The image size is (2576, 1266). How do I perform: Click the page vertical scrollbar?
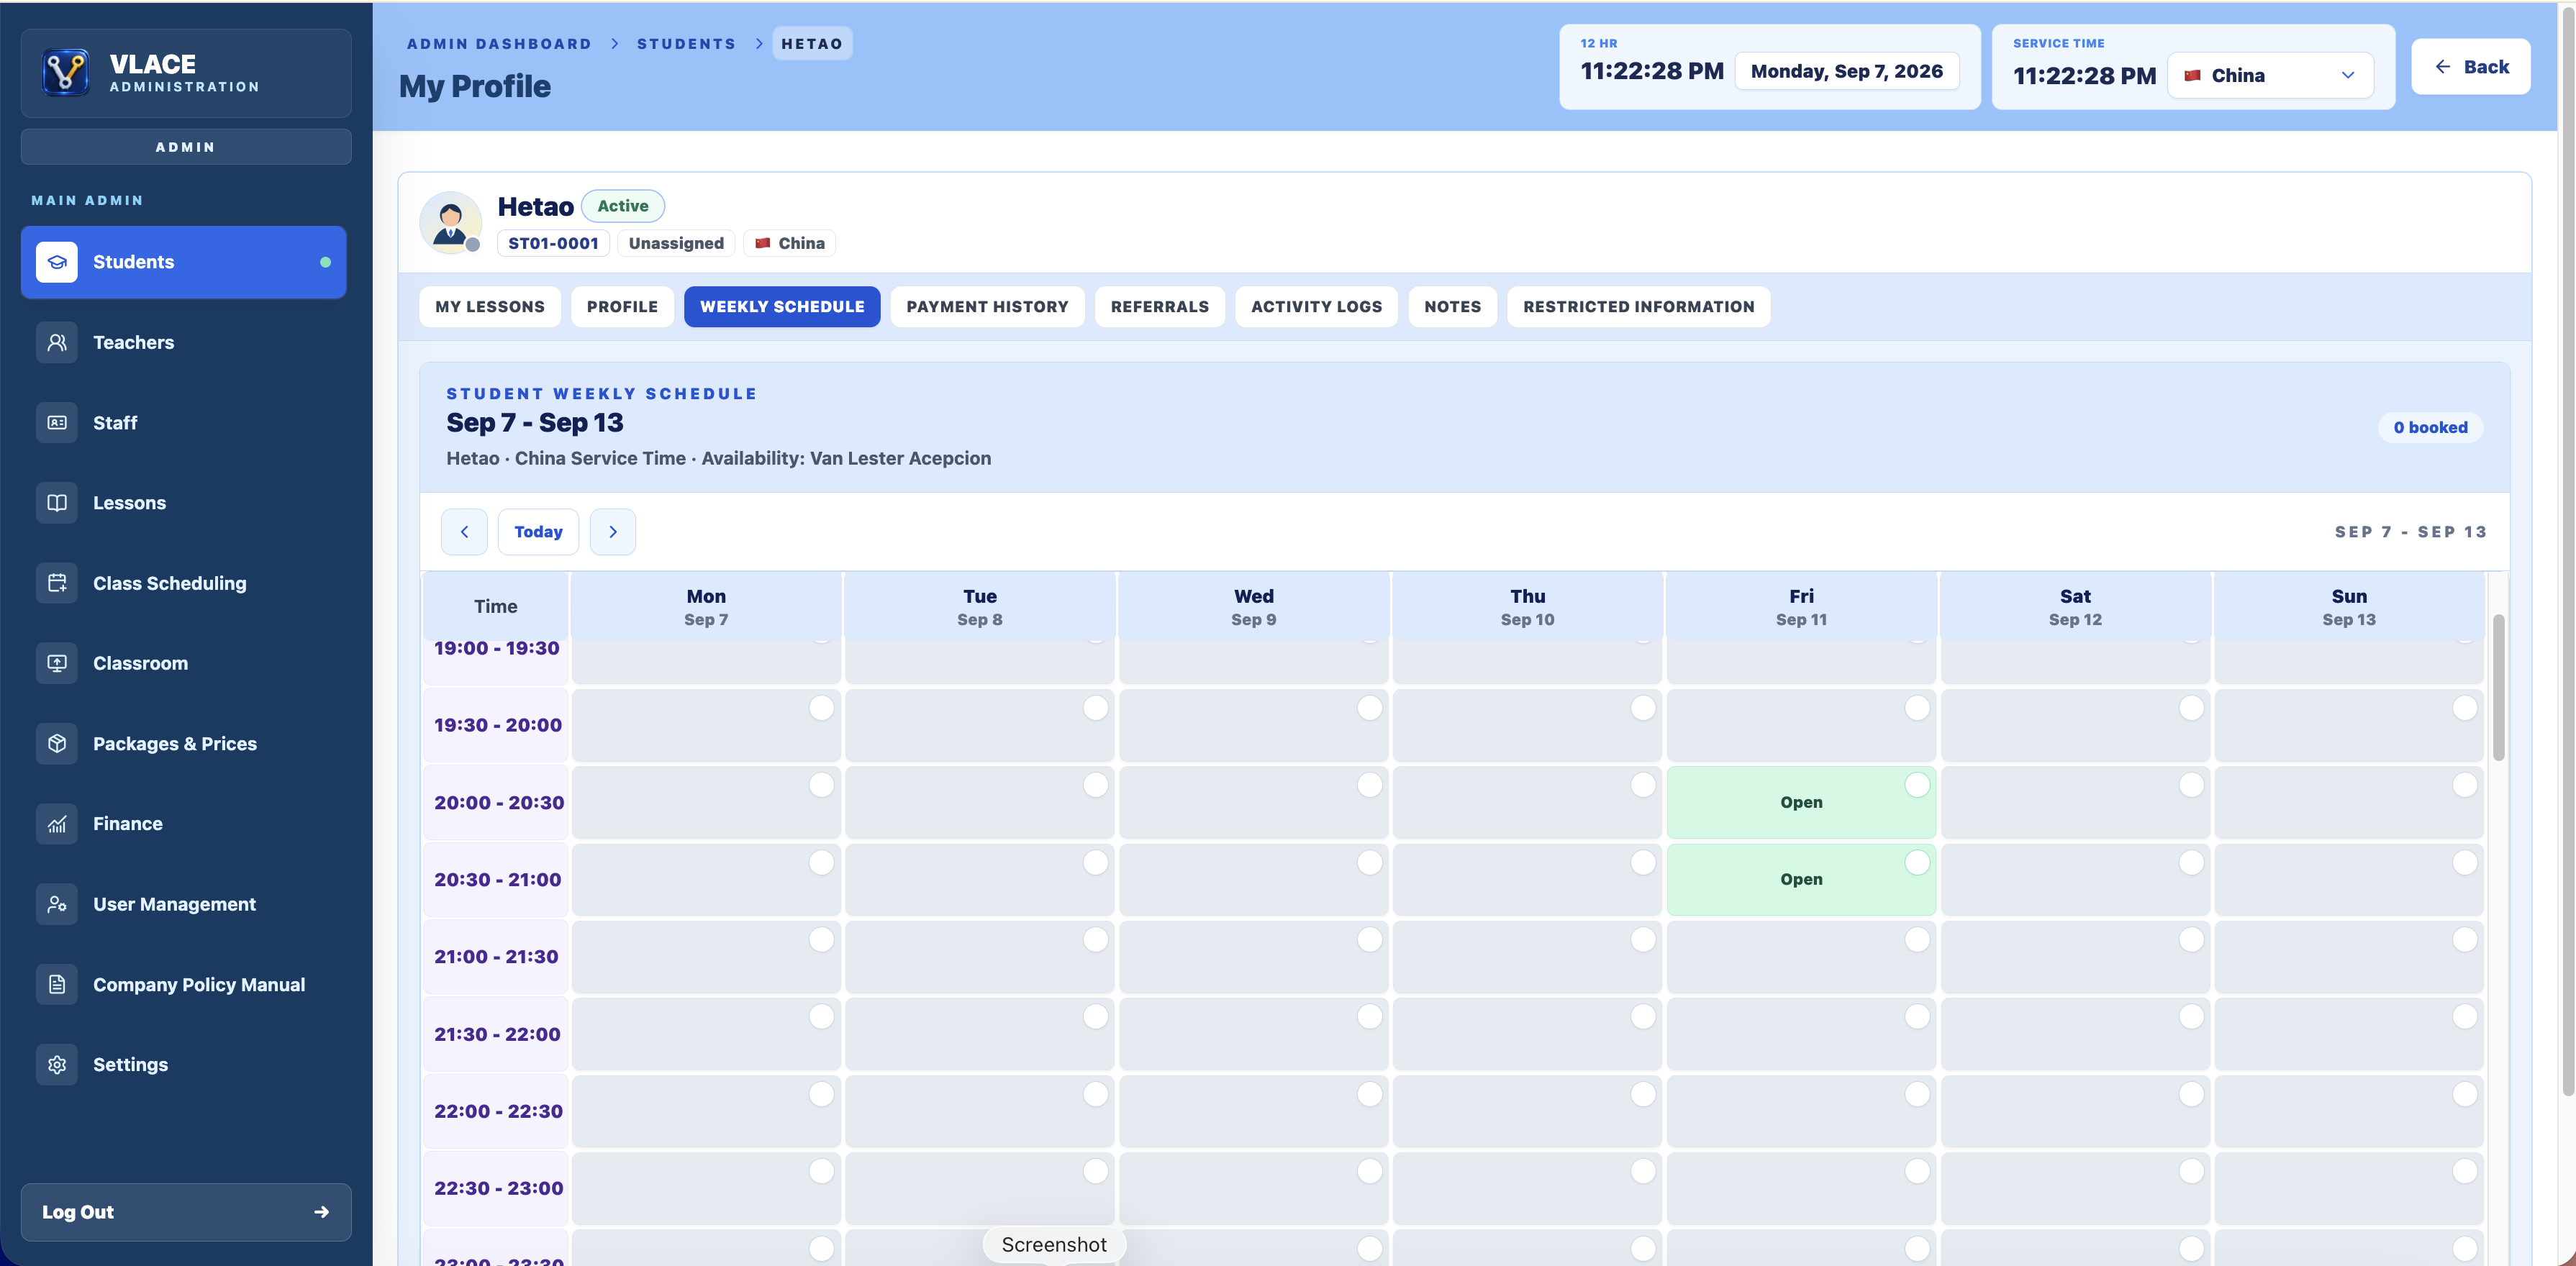click(x=2567, y=550)
